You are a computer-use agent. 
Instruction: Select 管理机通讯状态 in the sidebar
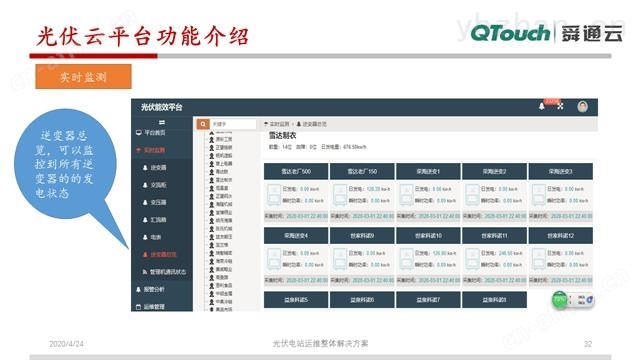pos(164,272)
